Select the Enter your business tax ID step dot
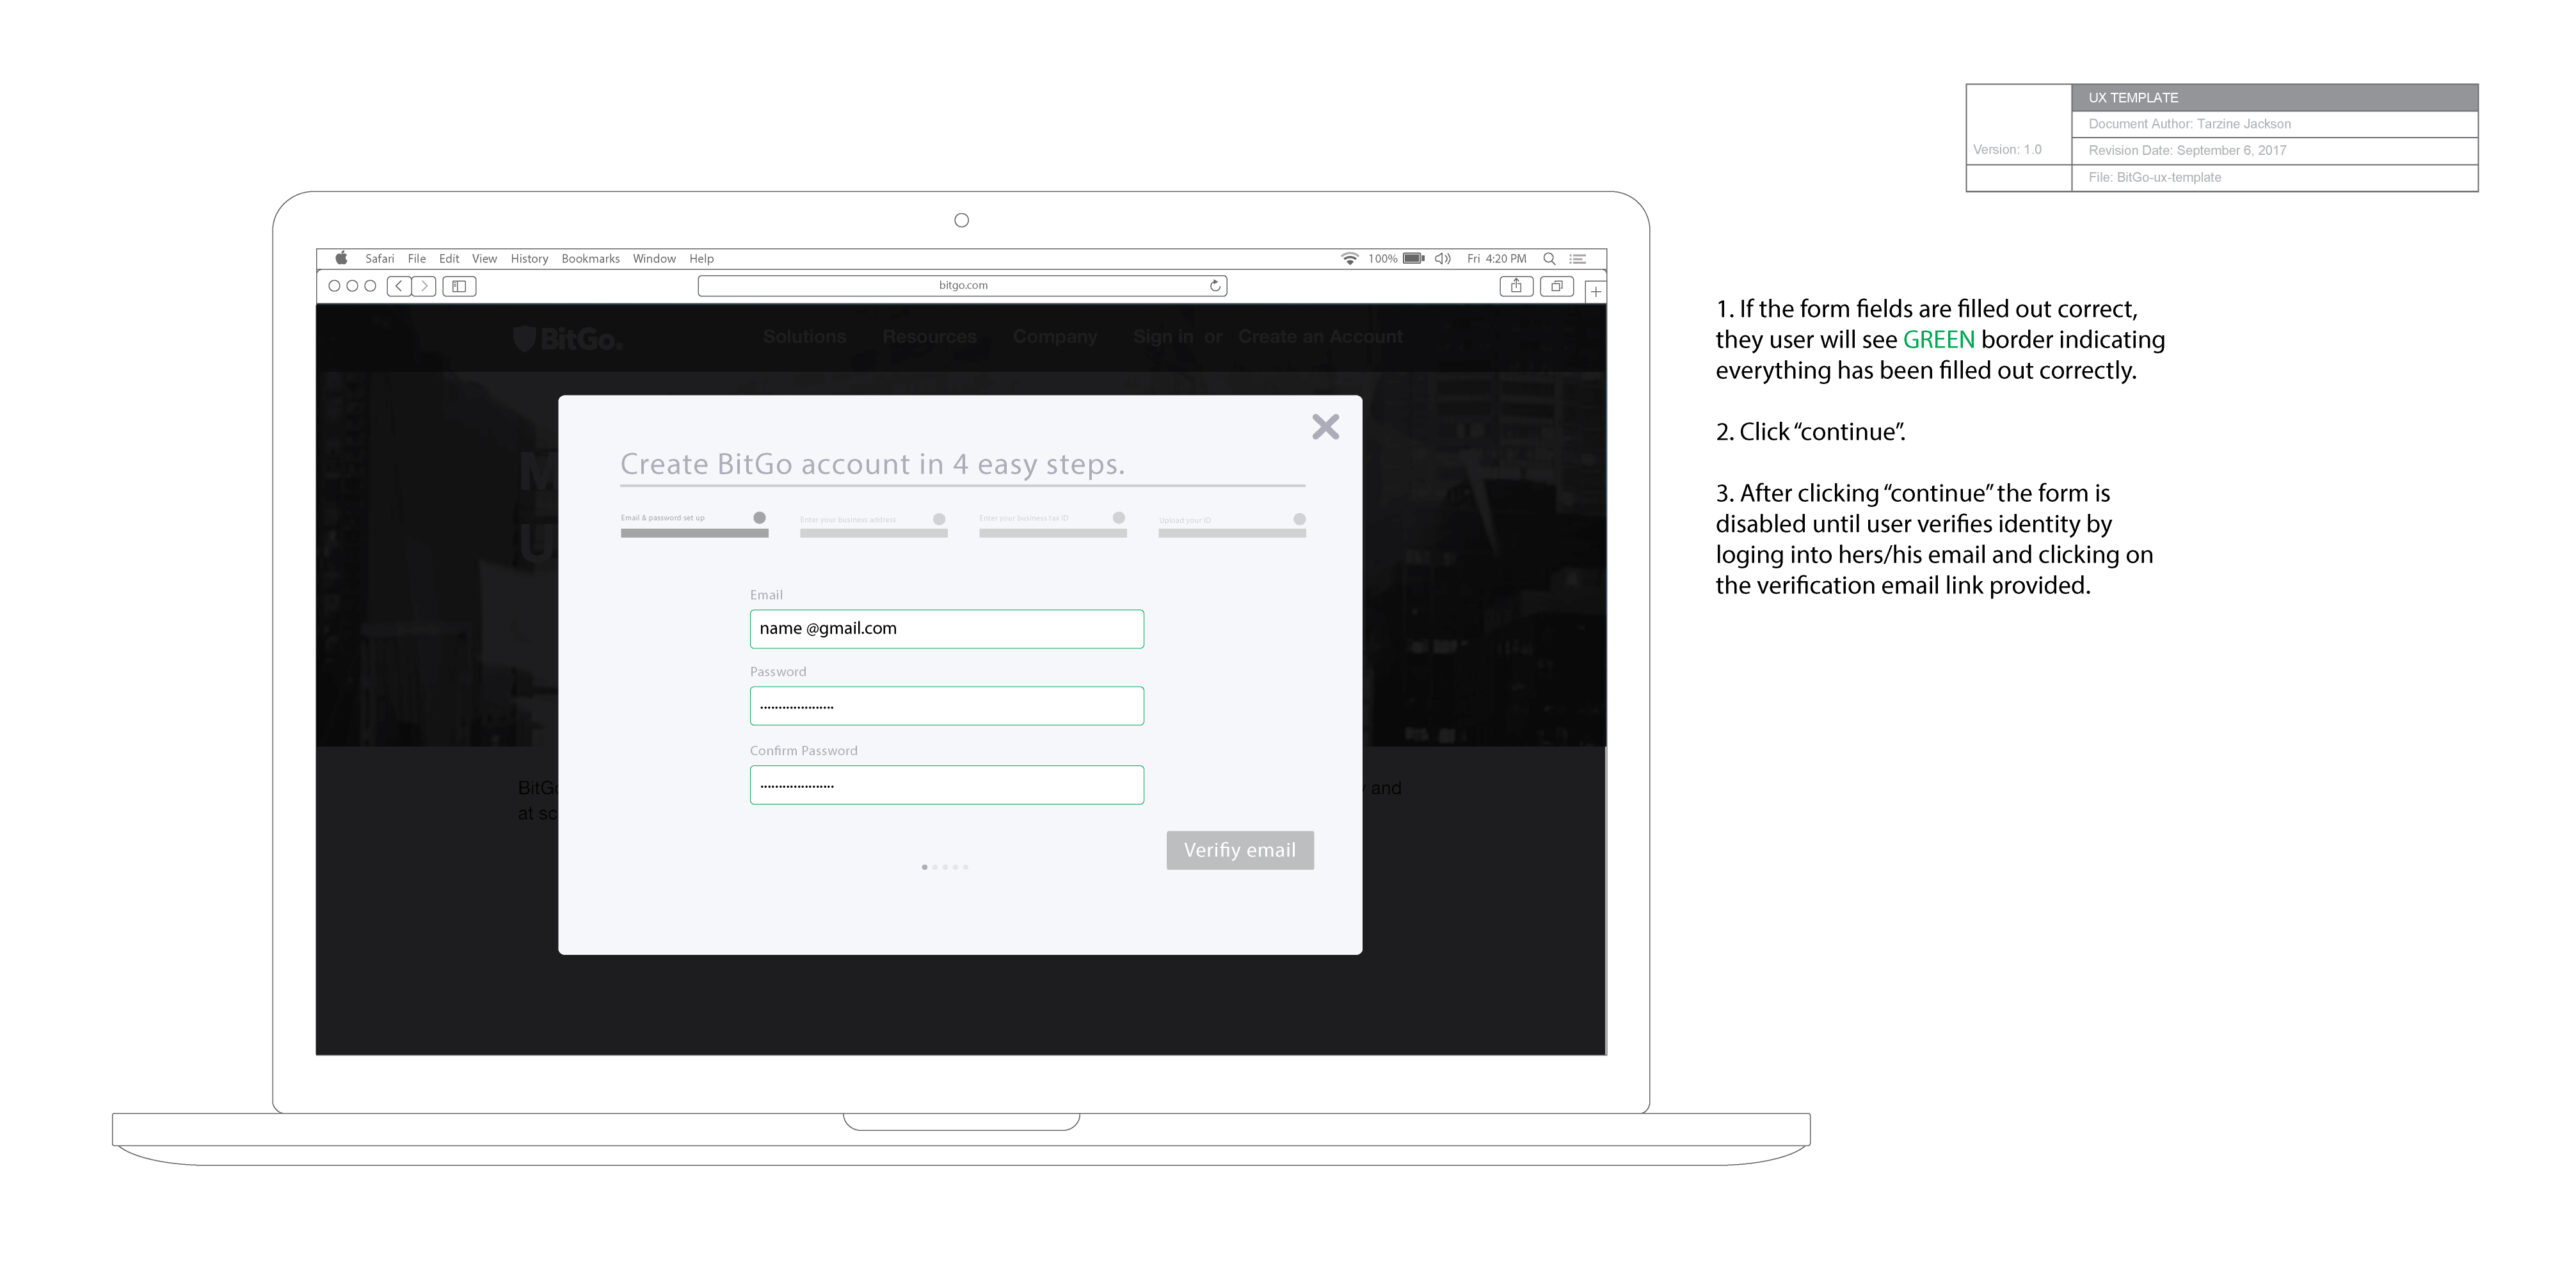The height and width of the screenshot is (1280, 2560). 1119,518
